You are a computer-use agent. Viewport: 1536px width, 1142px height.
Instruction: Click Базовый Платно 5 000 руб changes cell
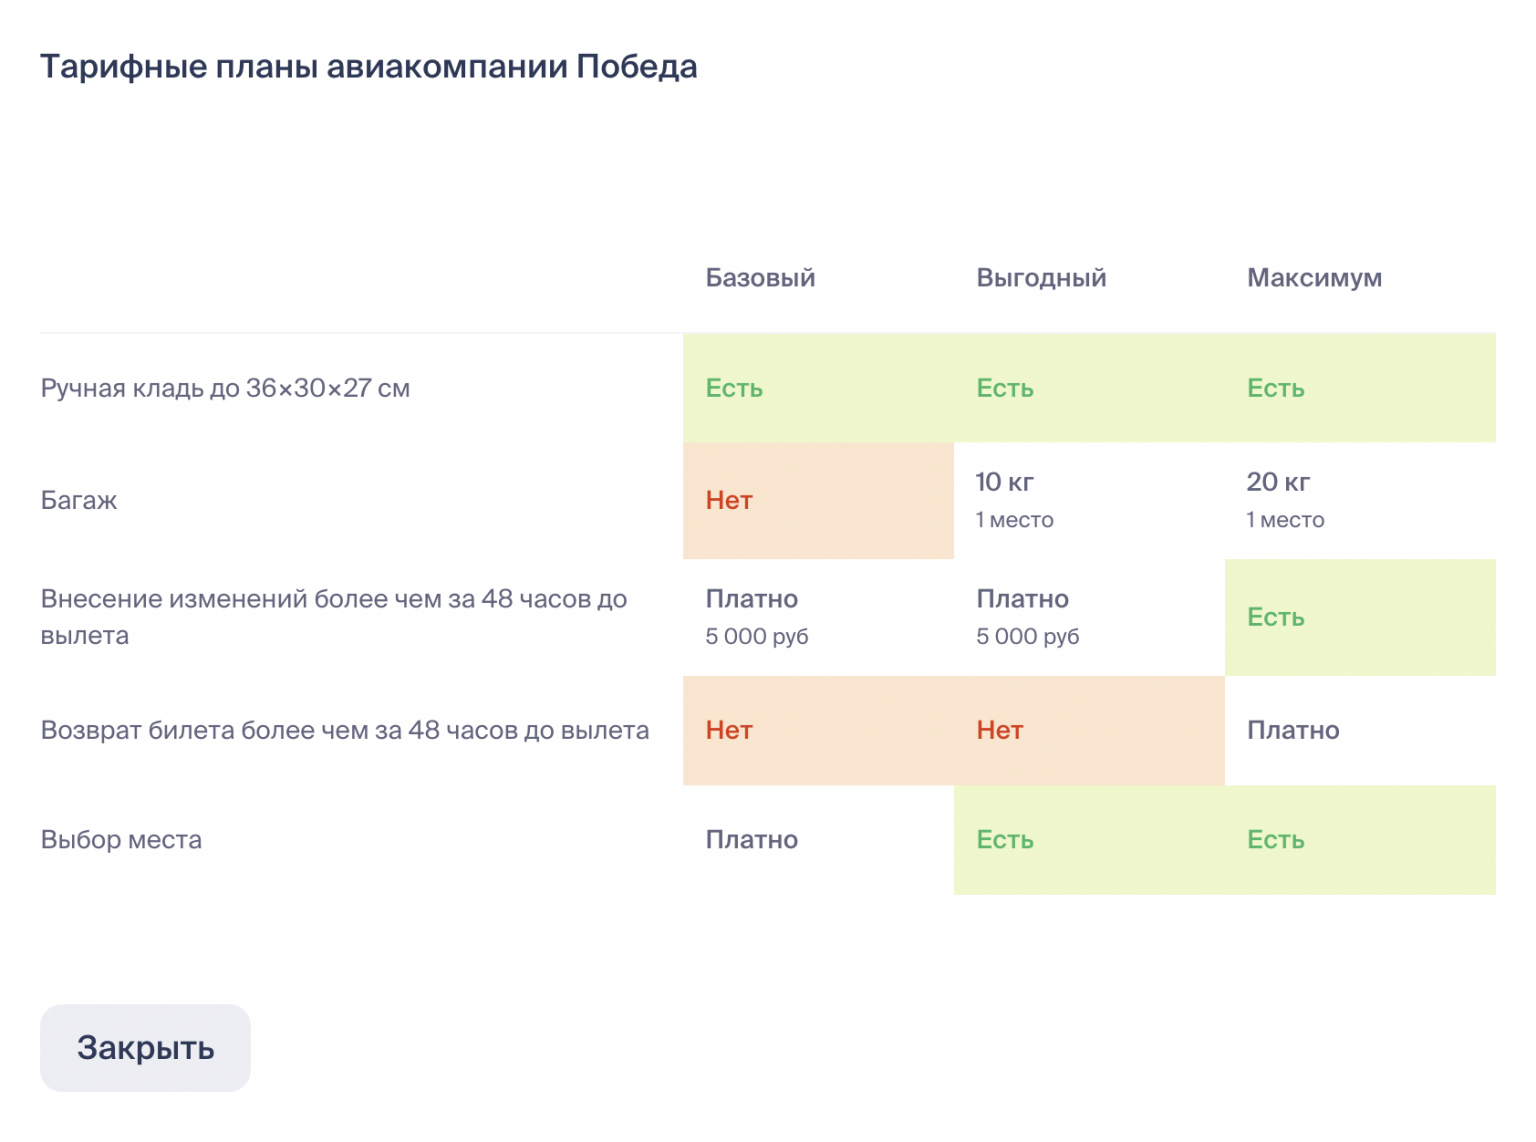pos(757,616)
